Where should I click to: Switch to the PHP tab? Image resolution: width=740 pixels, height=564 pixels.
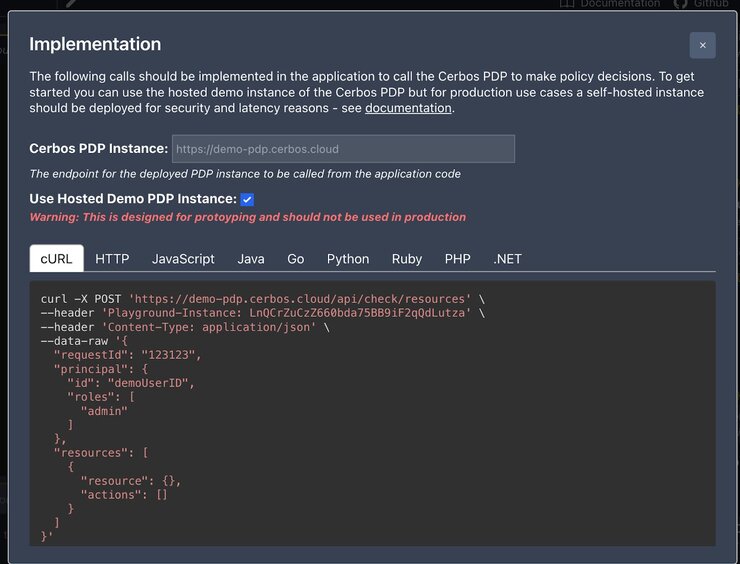pos(457,259)
